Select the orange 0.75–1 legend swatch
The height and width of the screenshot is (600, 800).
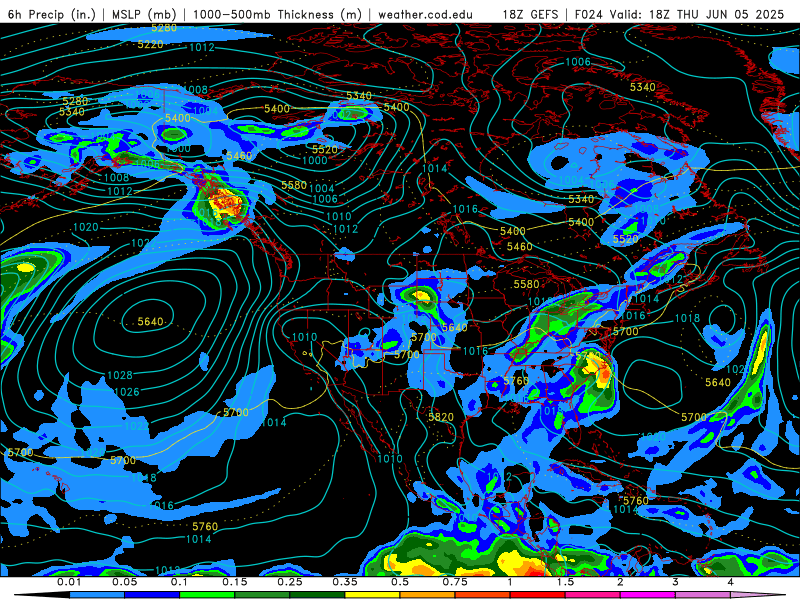(428, 595)
